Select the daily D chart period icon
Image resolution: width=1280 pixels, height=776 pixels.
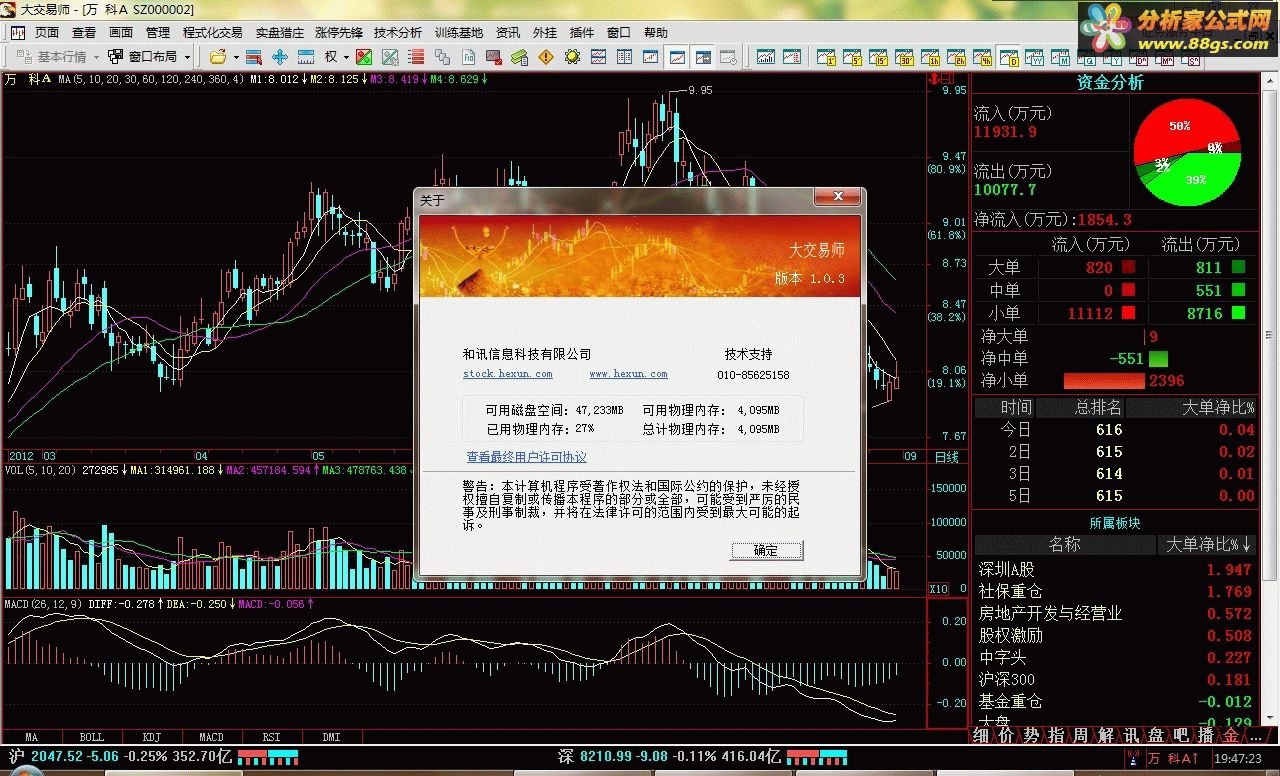point(1008,57)
